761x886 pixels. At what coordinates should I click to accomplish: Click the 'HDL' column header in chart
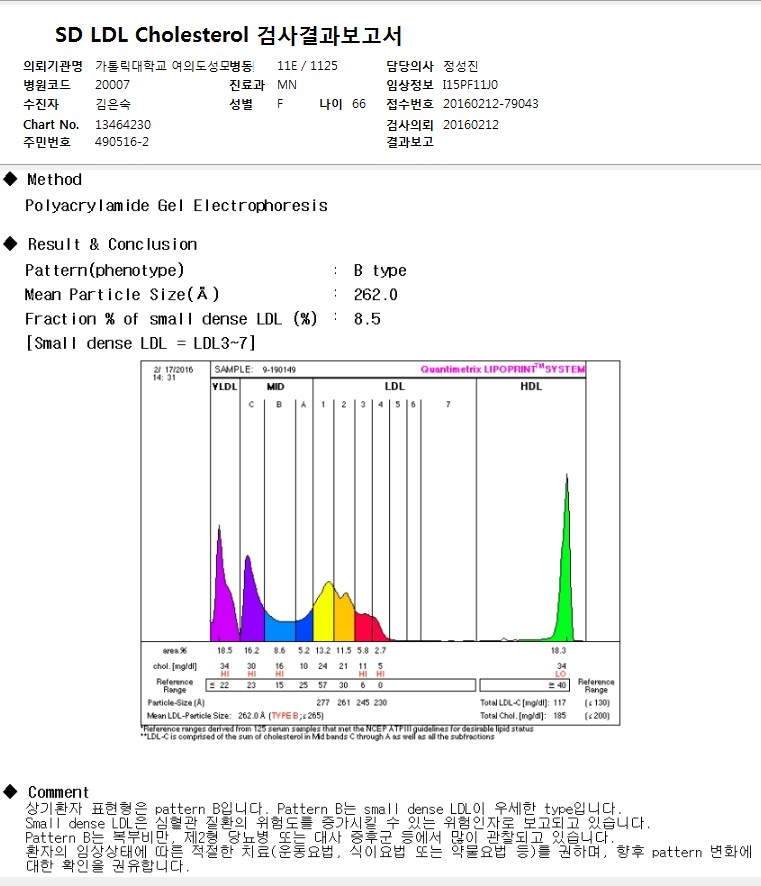(x=531, y=386)
